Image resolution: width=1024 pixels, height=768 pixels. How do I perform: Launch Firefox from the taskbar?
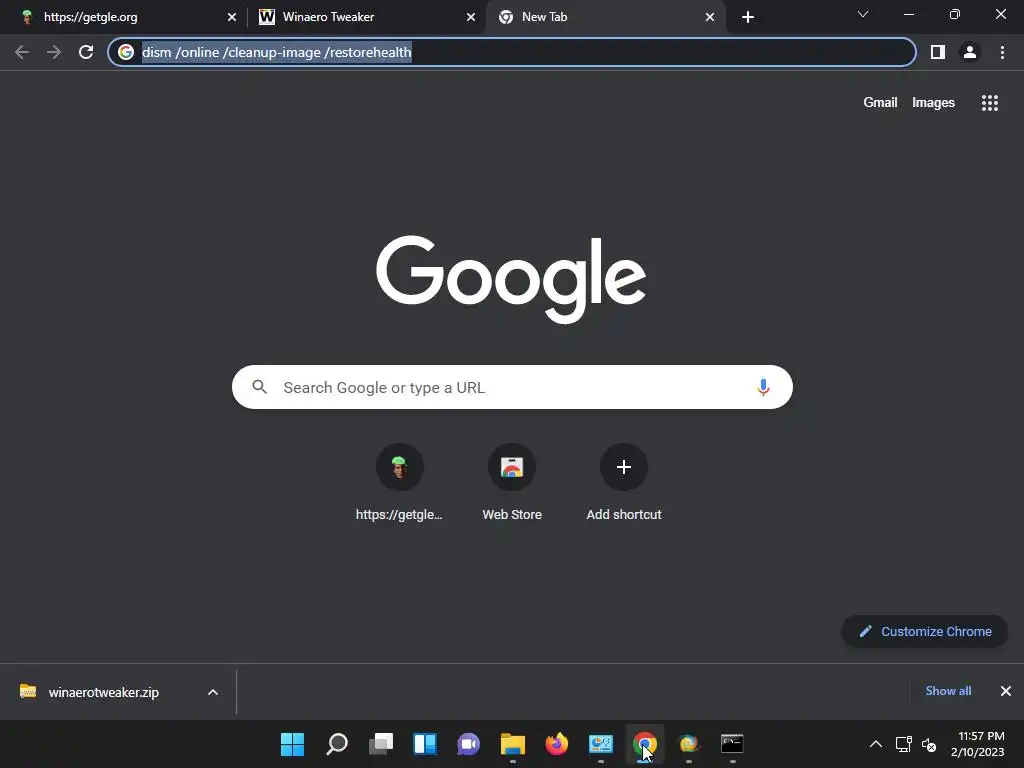(x=556, y=744)
